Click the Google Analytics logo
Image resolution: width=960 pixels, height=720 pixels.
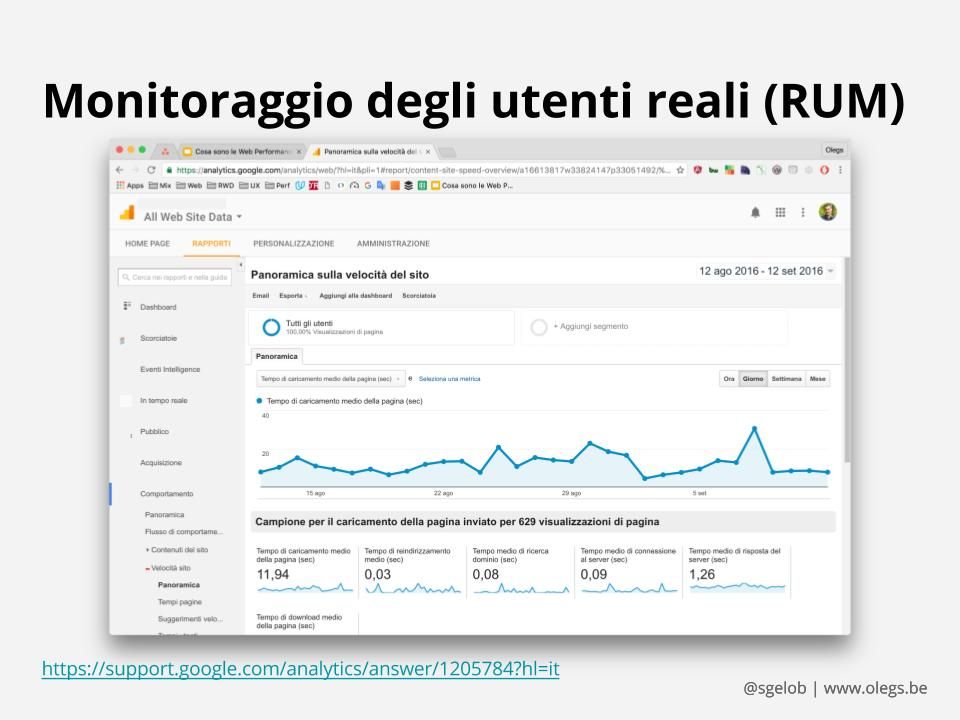click(x=127, y=212)
